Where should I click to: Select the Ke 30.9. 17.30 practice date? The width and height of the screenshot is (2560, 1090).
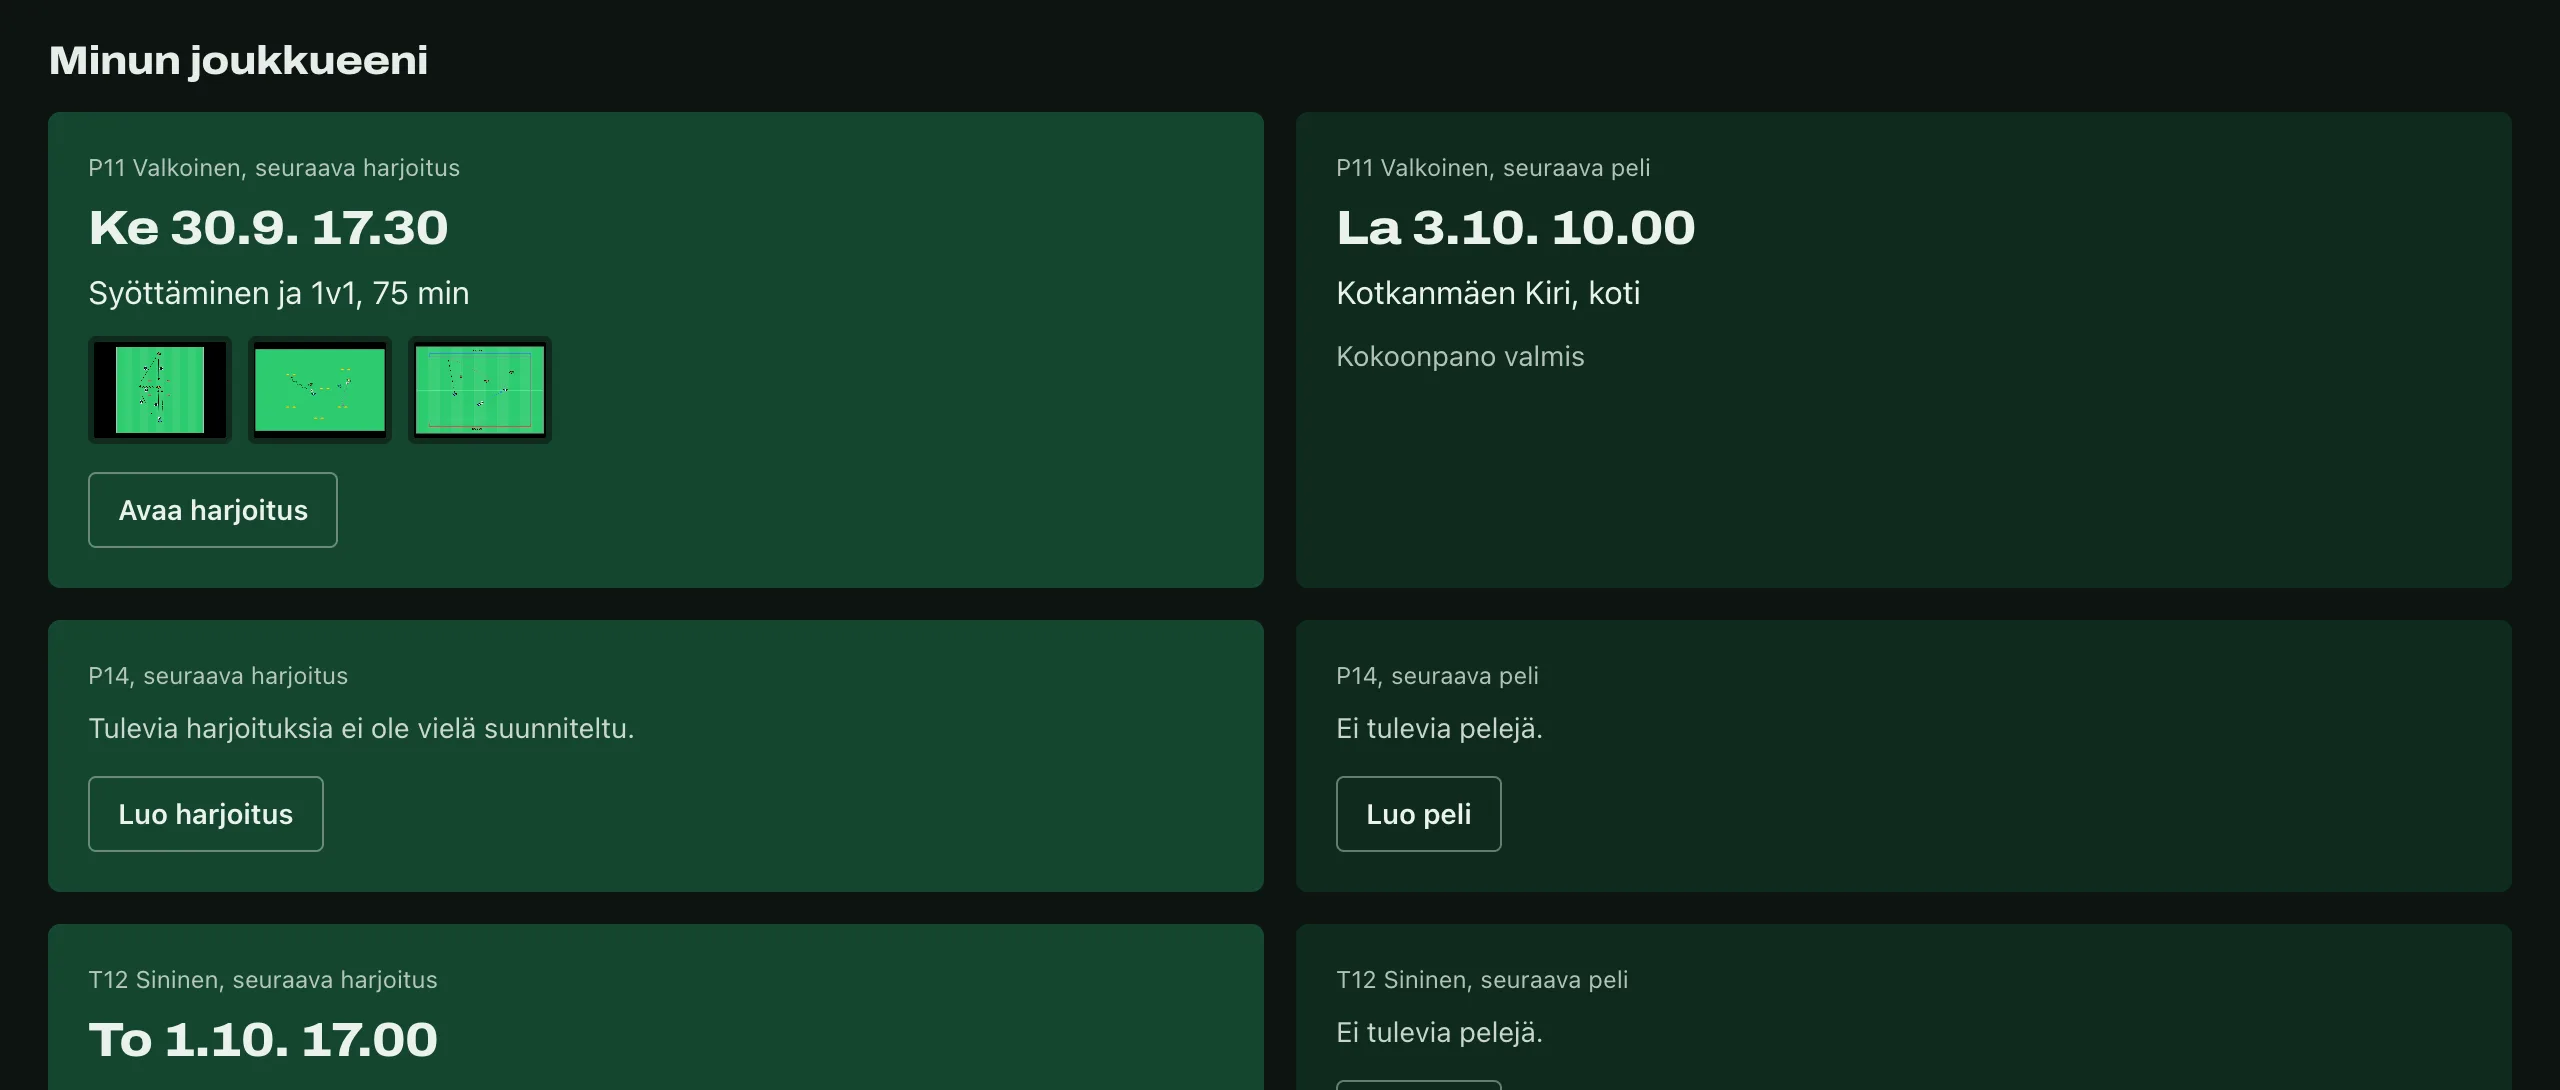269,228
